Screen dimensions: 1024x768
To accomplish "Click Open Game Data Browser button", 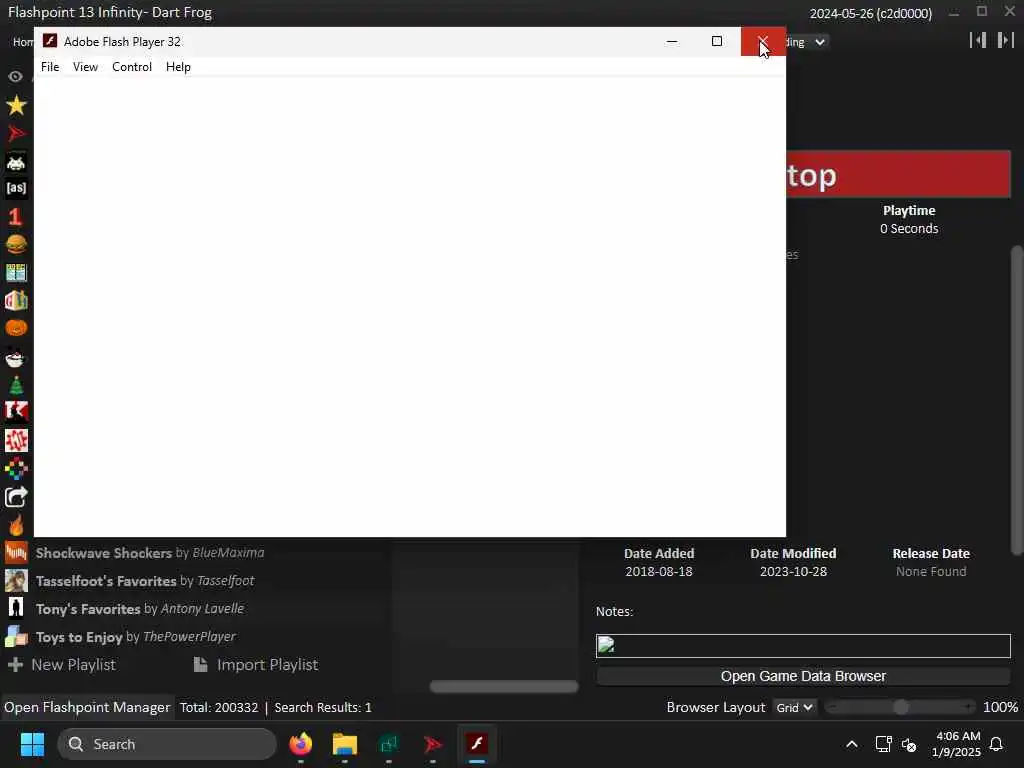I will click(803, 676).
